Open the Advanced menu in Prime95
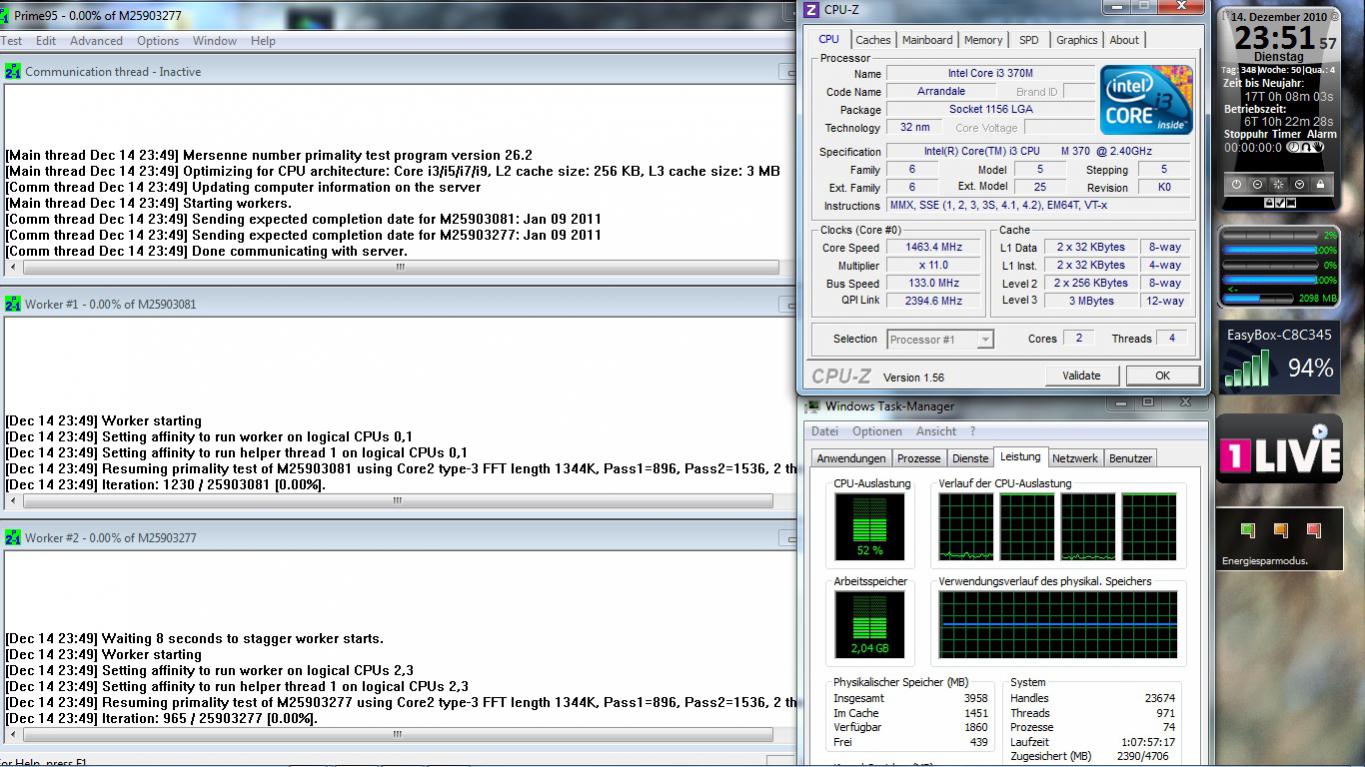Image resolution: width=1365 pixels, height=767 pixels. (96, 41)
